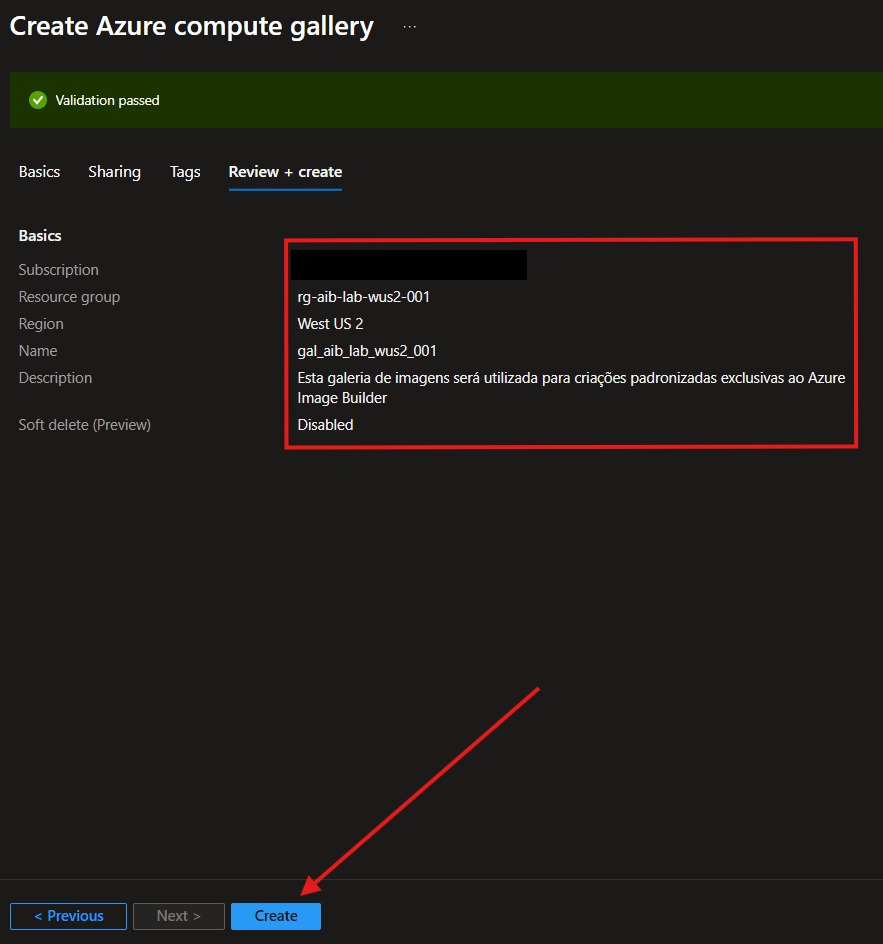Click the 'Resource group' label
Viewport: 883px width, 944px height.
point(69,297)
